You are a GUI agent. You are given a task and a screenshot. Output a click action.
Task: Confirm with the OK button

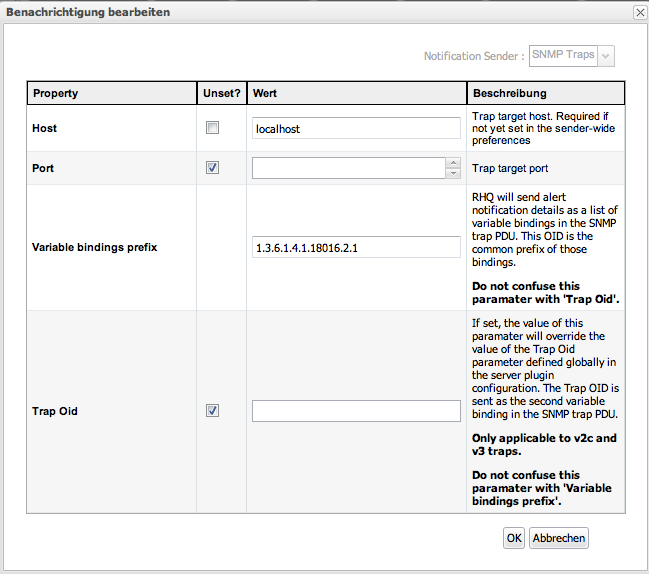[514, 538]
